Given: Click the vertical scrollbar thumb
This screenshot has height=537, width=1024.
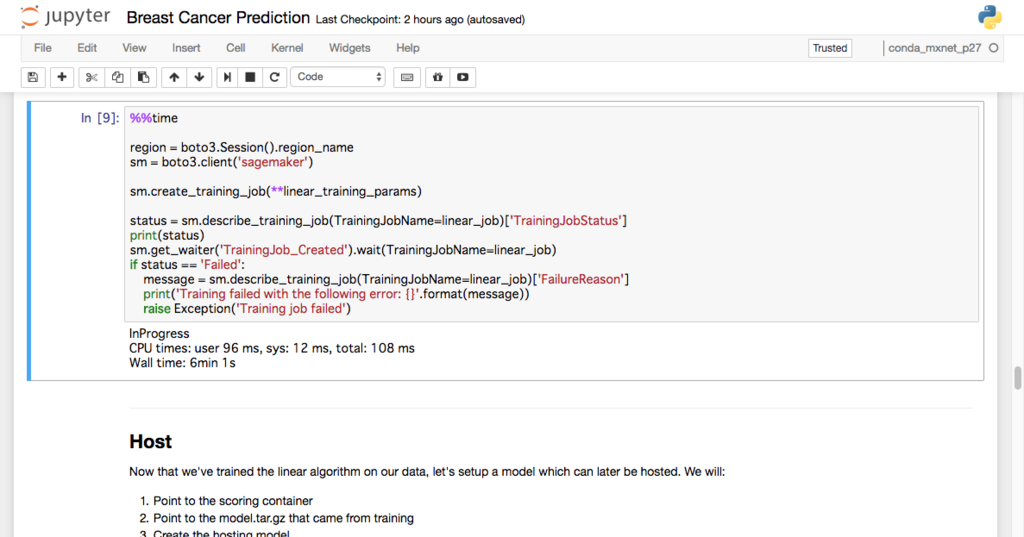Looking at the screenshot, I should tap(1017, 378).
